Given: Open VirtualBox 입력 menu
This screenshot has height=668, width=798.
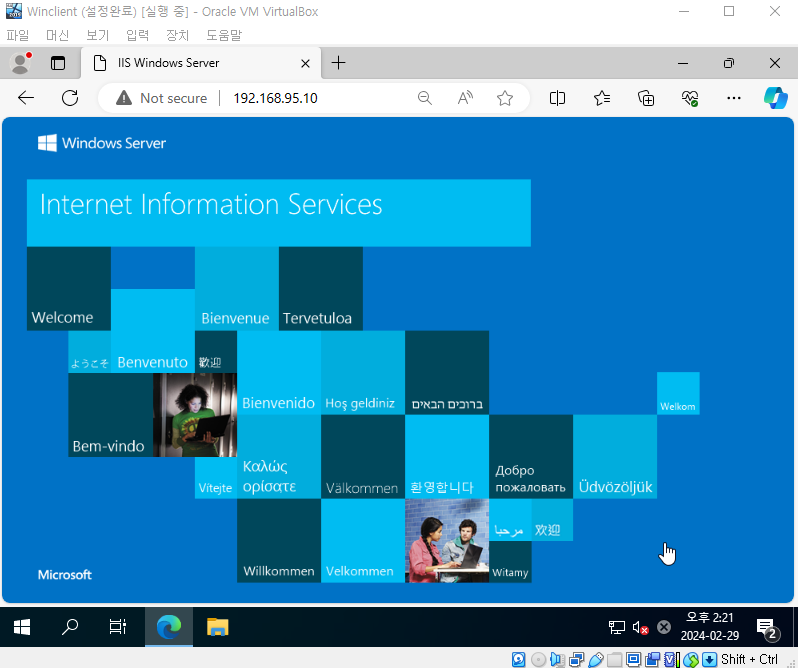Looking at the screenshot, I should coord(137,35).
